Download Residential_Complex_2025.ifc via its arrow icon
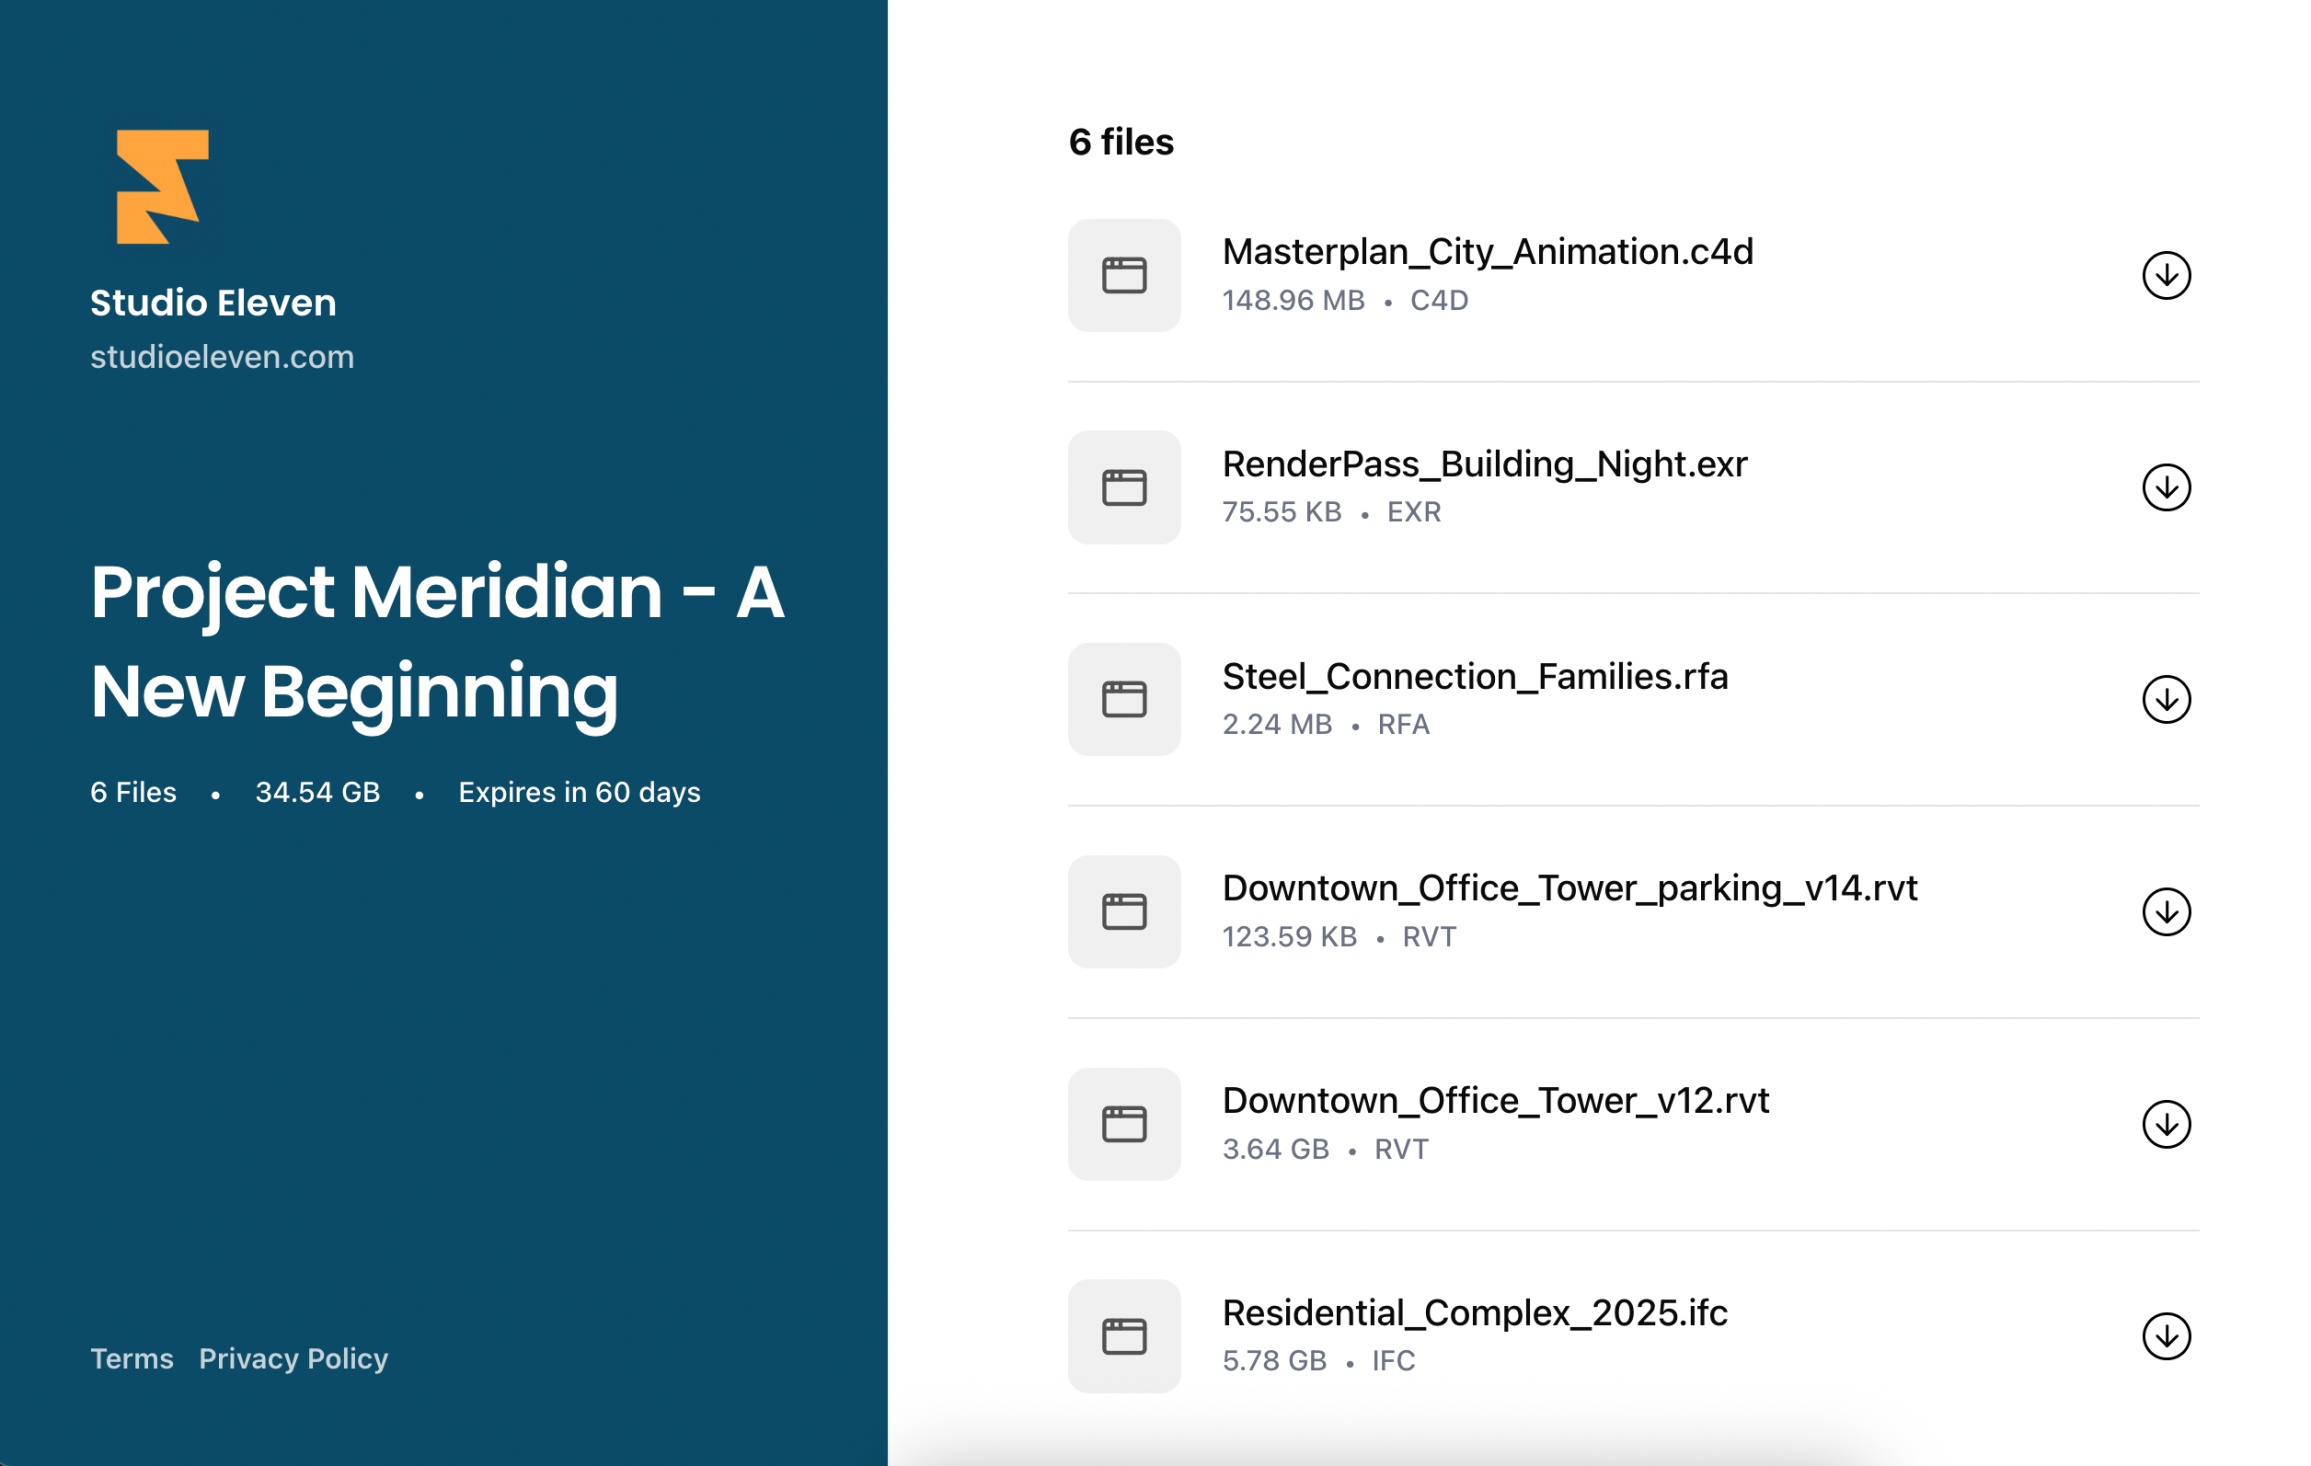This screenshot has height=1466, width=2311. pyautogui.click(x=2167, y=1336)
